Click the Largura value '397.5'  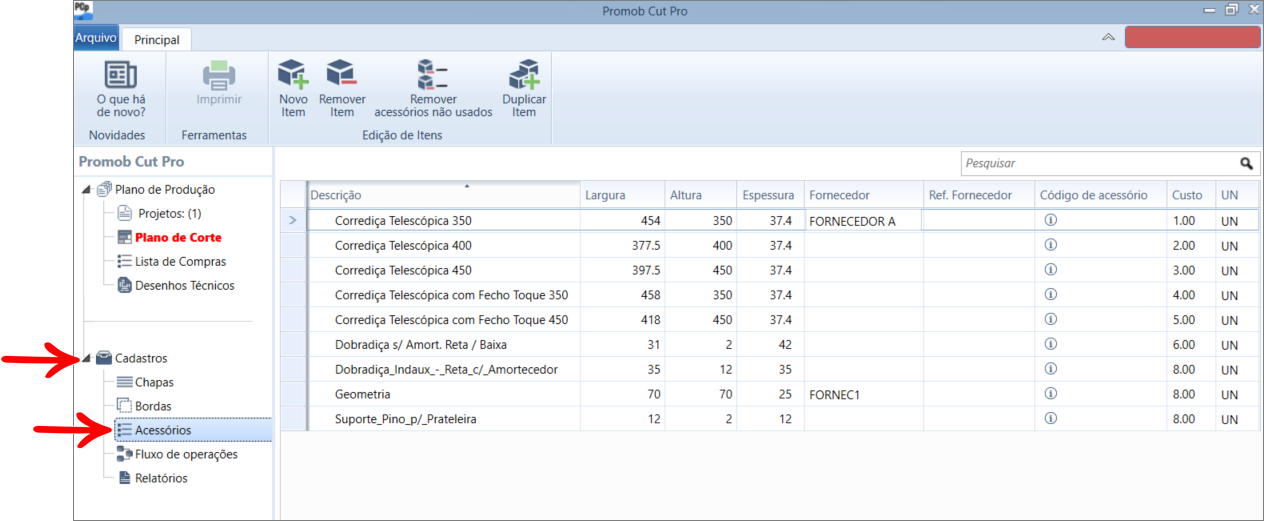(x=622, y=270)
